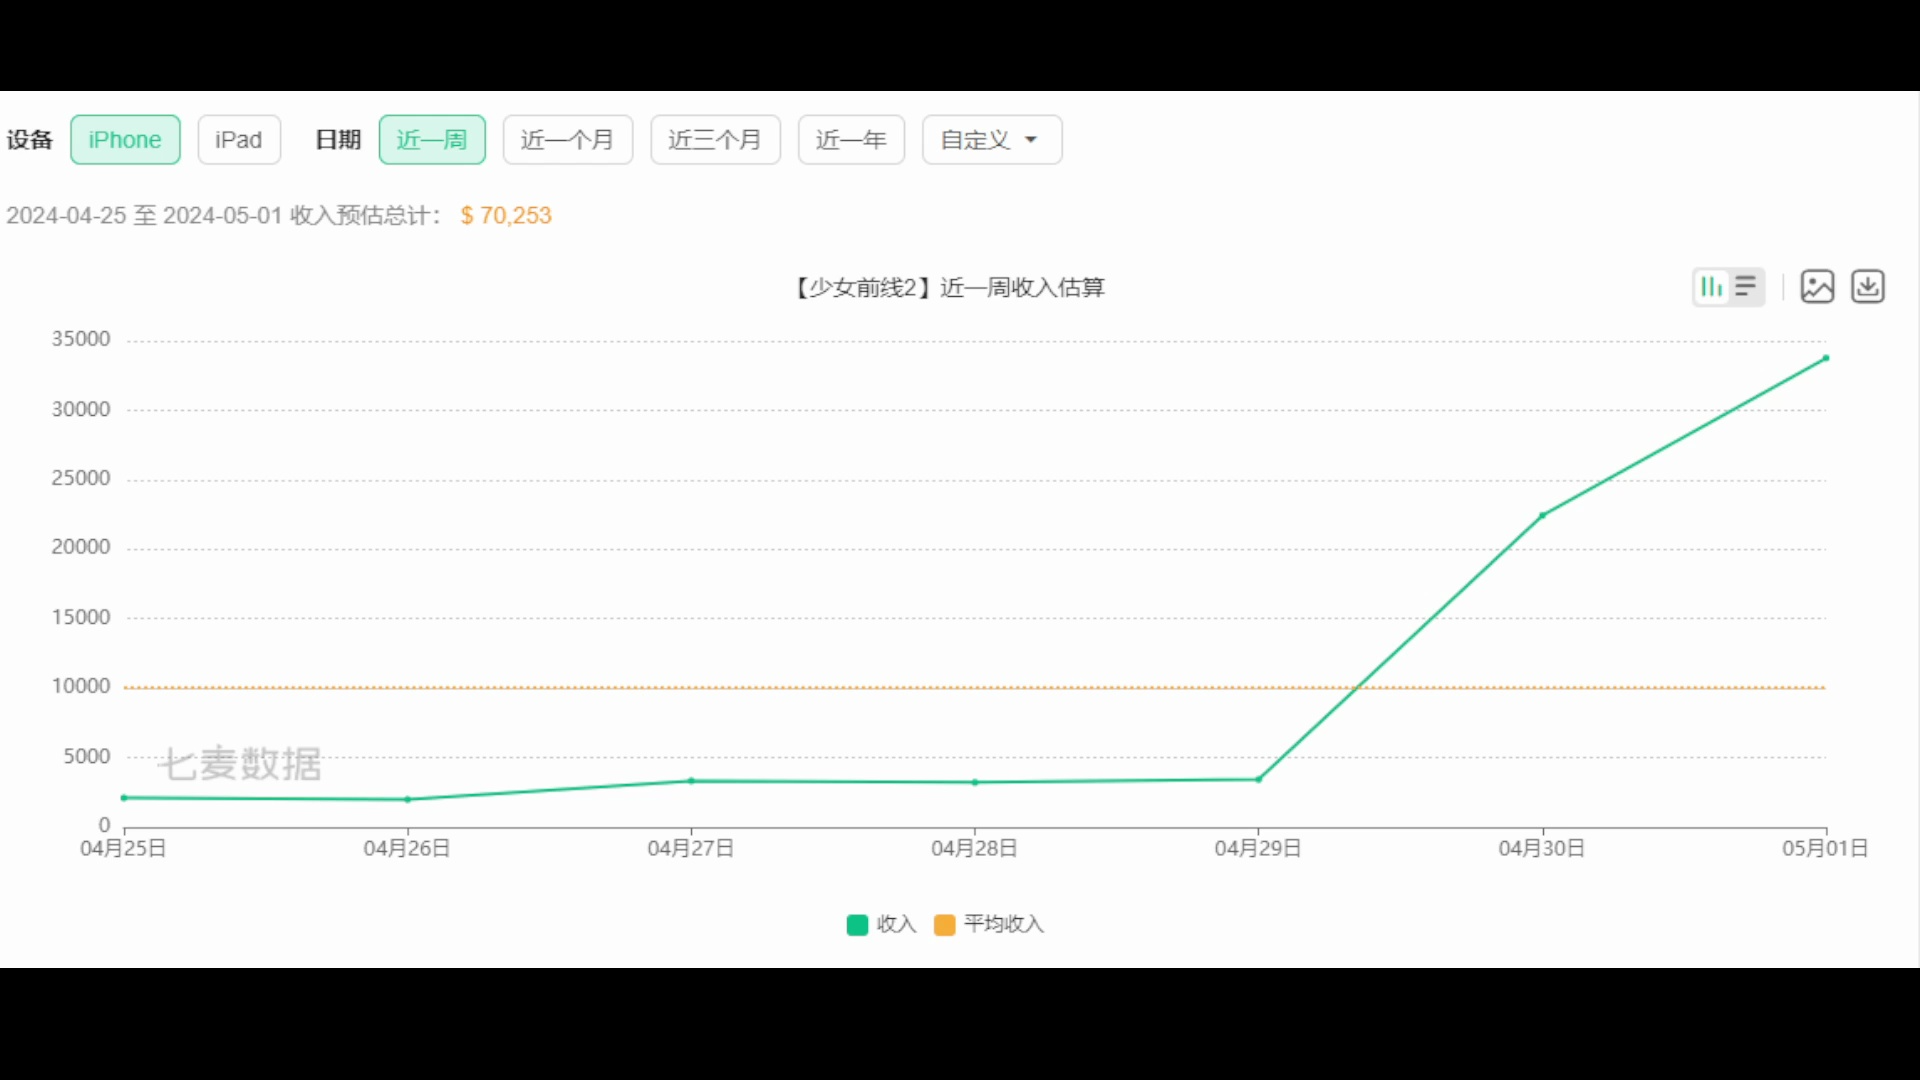This screenshot has width=1920, height=1080.
Task: Click the $ 70,253 revenue total
Action: (506, 215)
